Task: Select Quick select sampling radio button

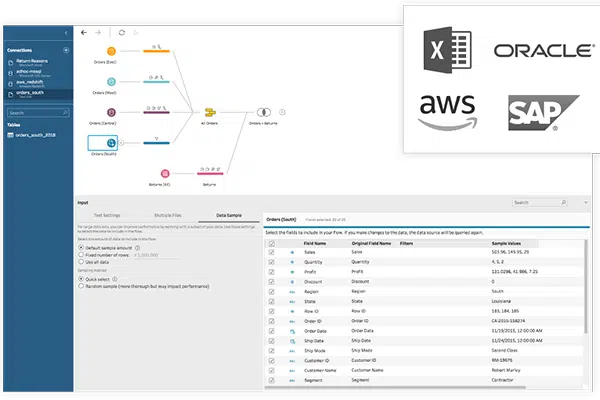Action: pos(81,279)
